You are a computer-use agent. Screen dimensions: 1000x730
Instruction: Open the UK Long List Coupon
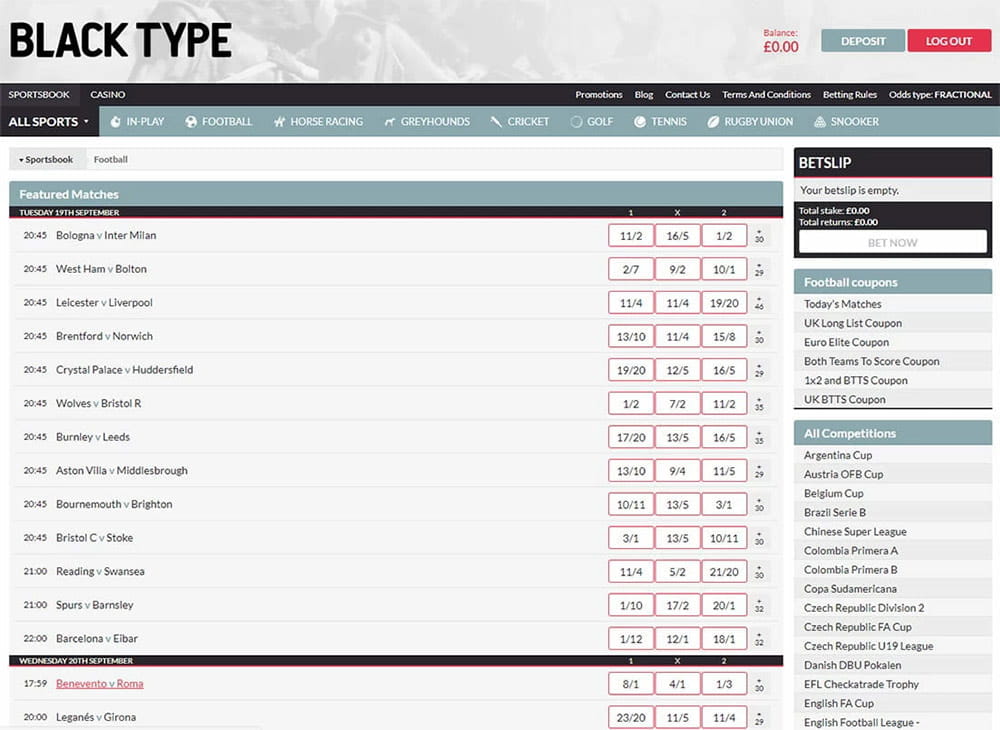[x=853, y=323]
